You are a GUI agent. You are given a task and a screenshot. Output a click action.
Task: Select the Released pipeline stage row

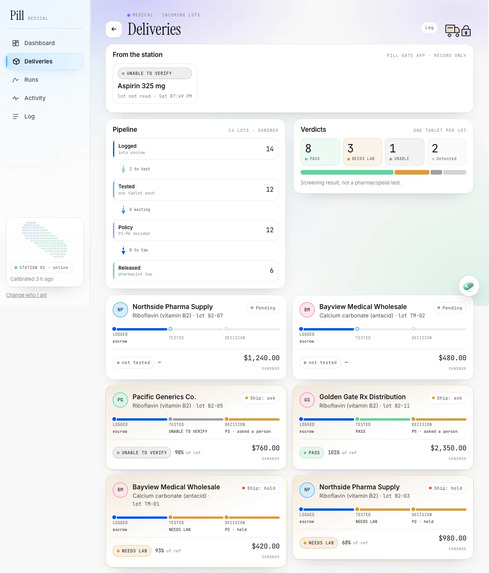coord(196,271)
